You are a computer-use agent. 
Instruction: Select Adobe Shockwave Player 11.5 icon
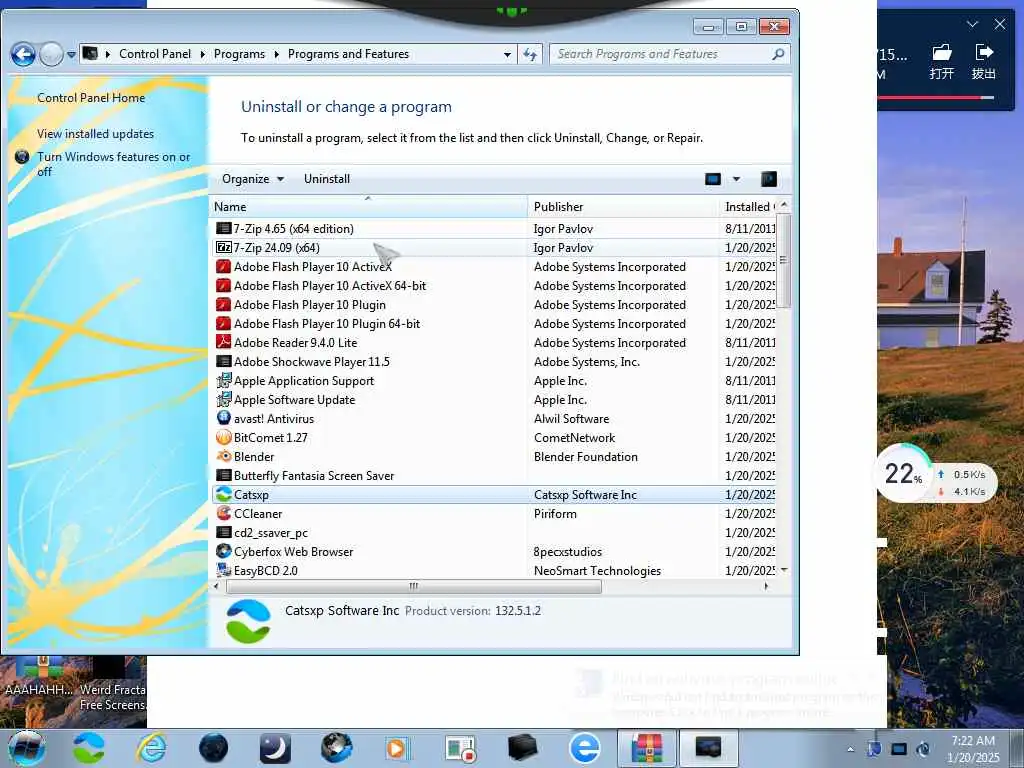(x=223, y=361)
